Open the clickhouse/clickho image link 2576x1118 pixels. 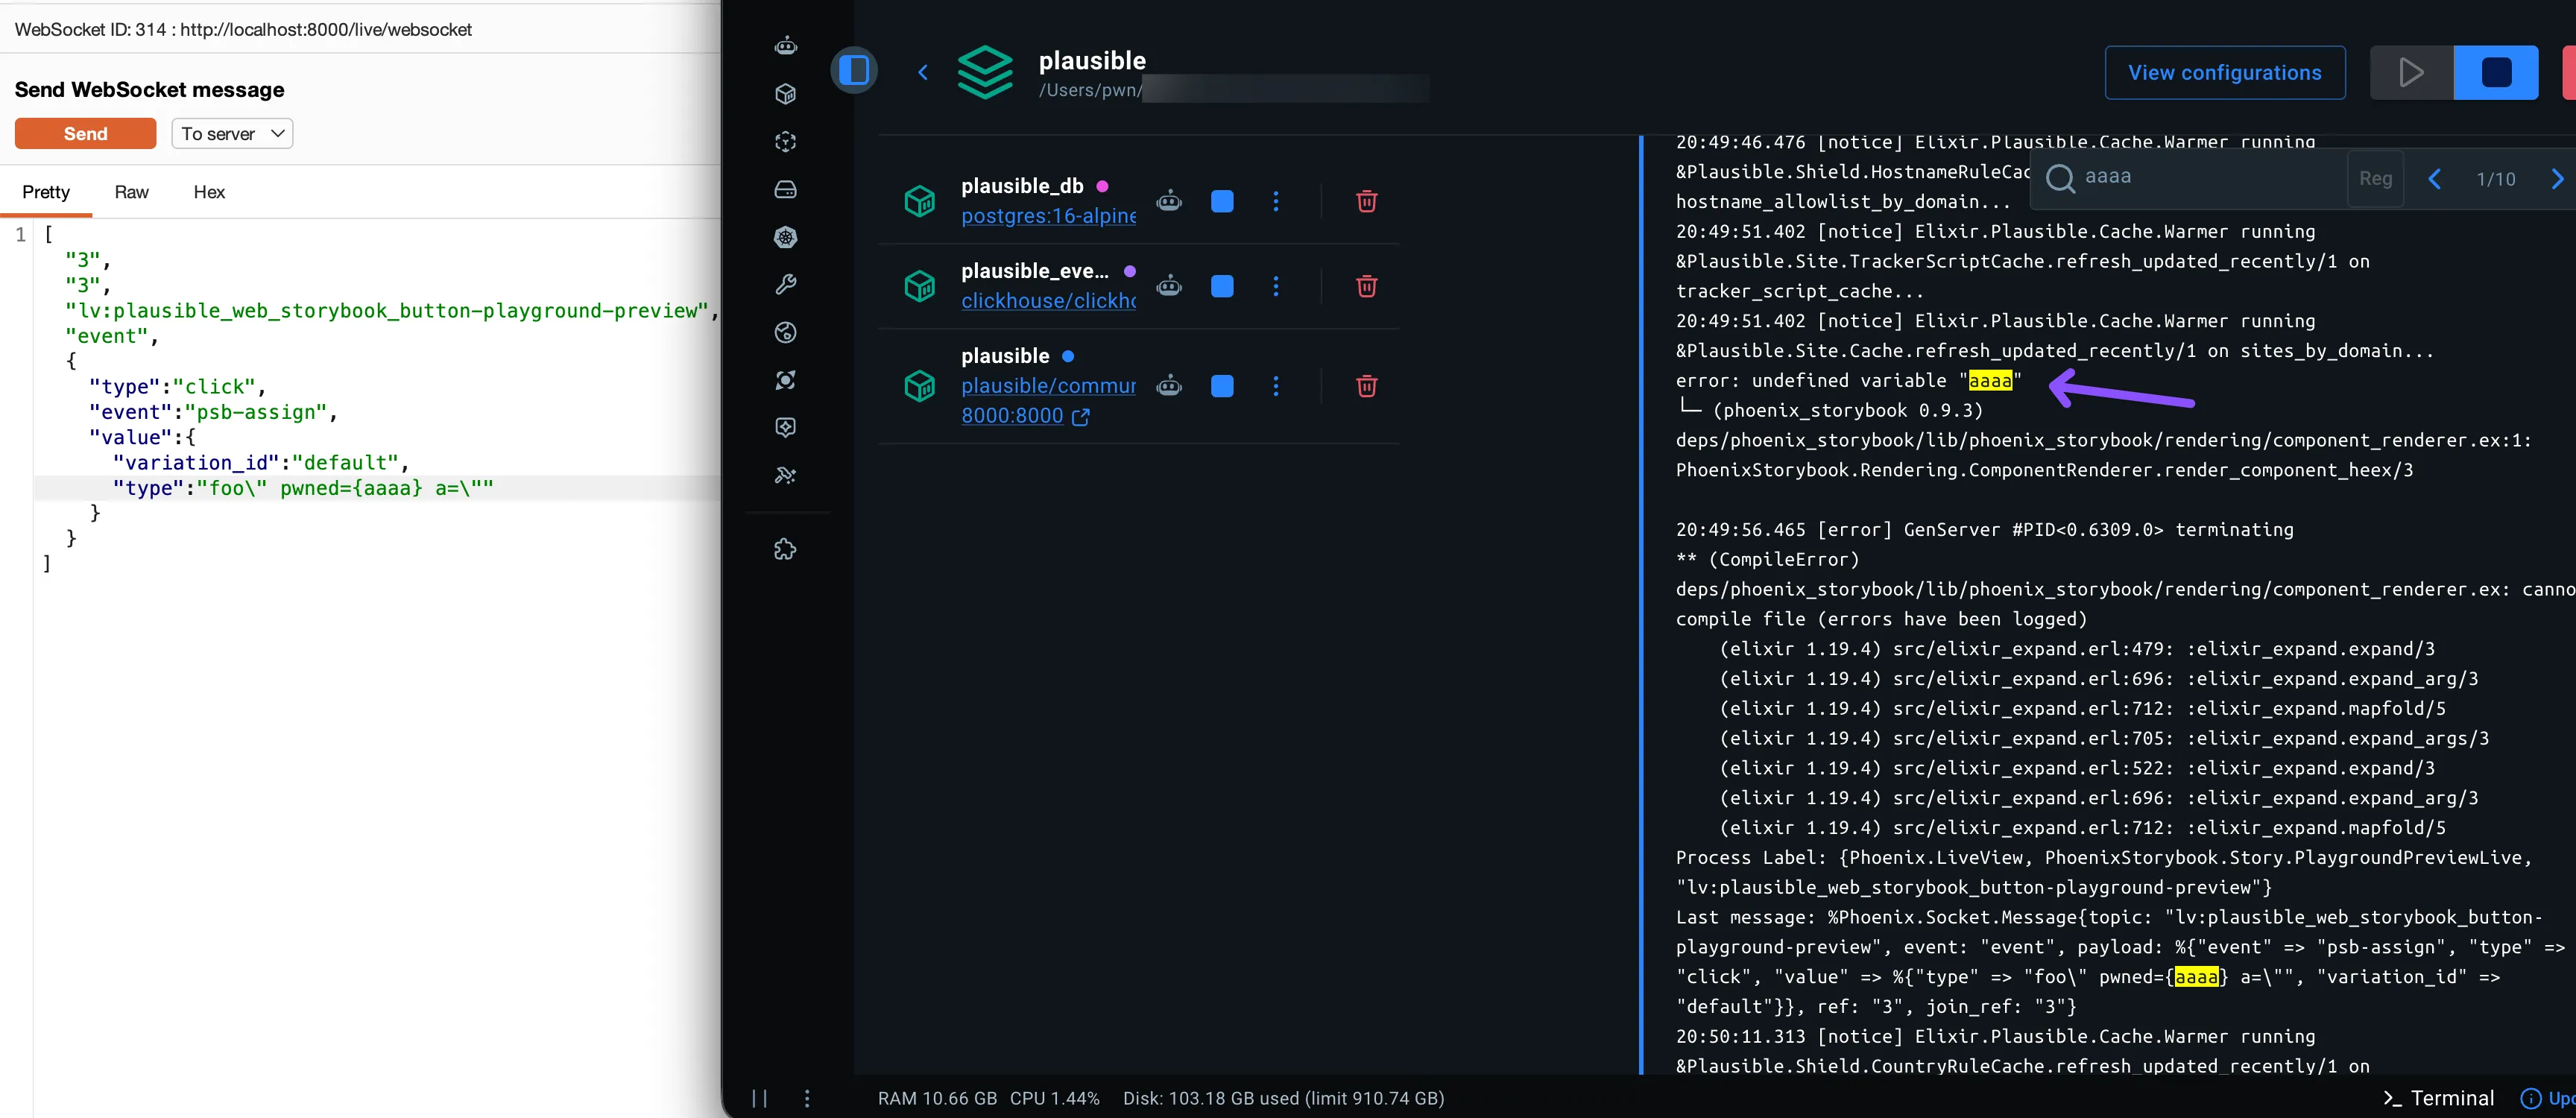coord(1048,301)
